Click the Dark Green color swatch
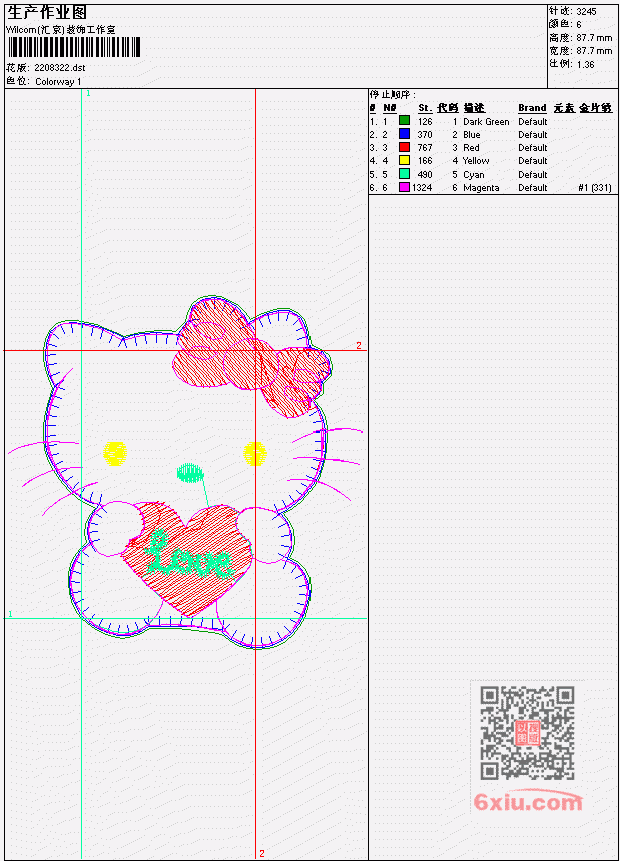This screenshot has height=861, width=620. pyautogui.click(x=404, y=120)
